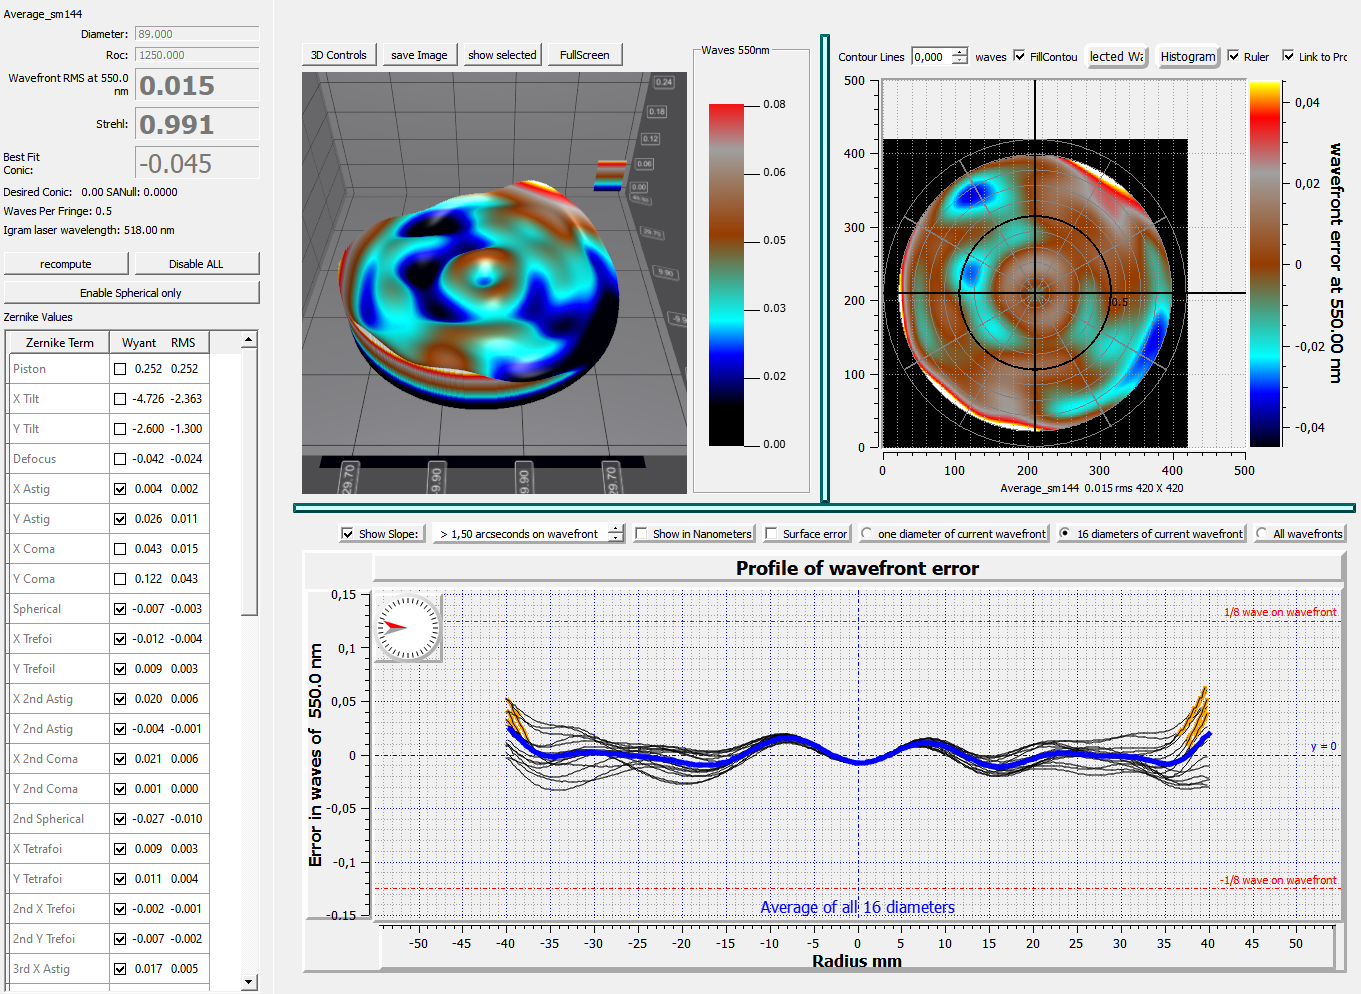Click Enable Spherical only

[x=131, y=293]
